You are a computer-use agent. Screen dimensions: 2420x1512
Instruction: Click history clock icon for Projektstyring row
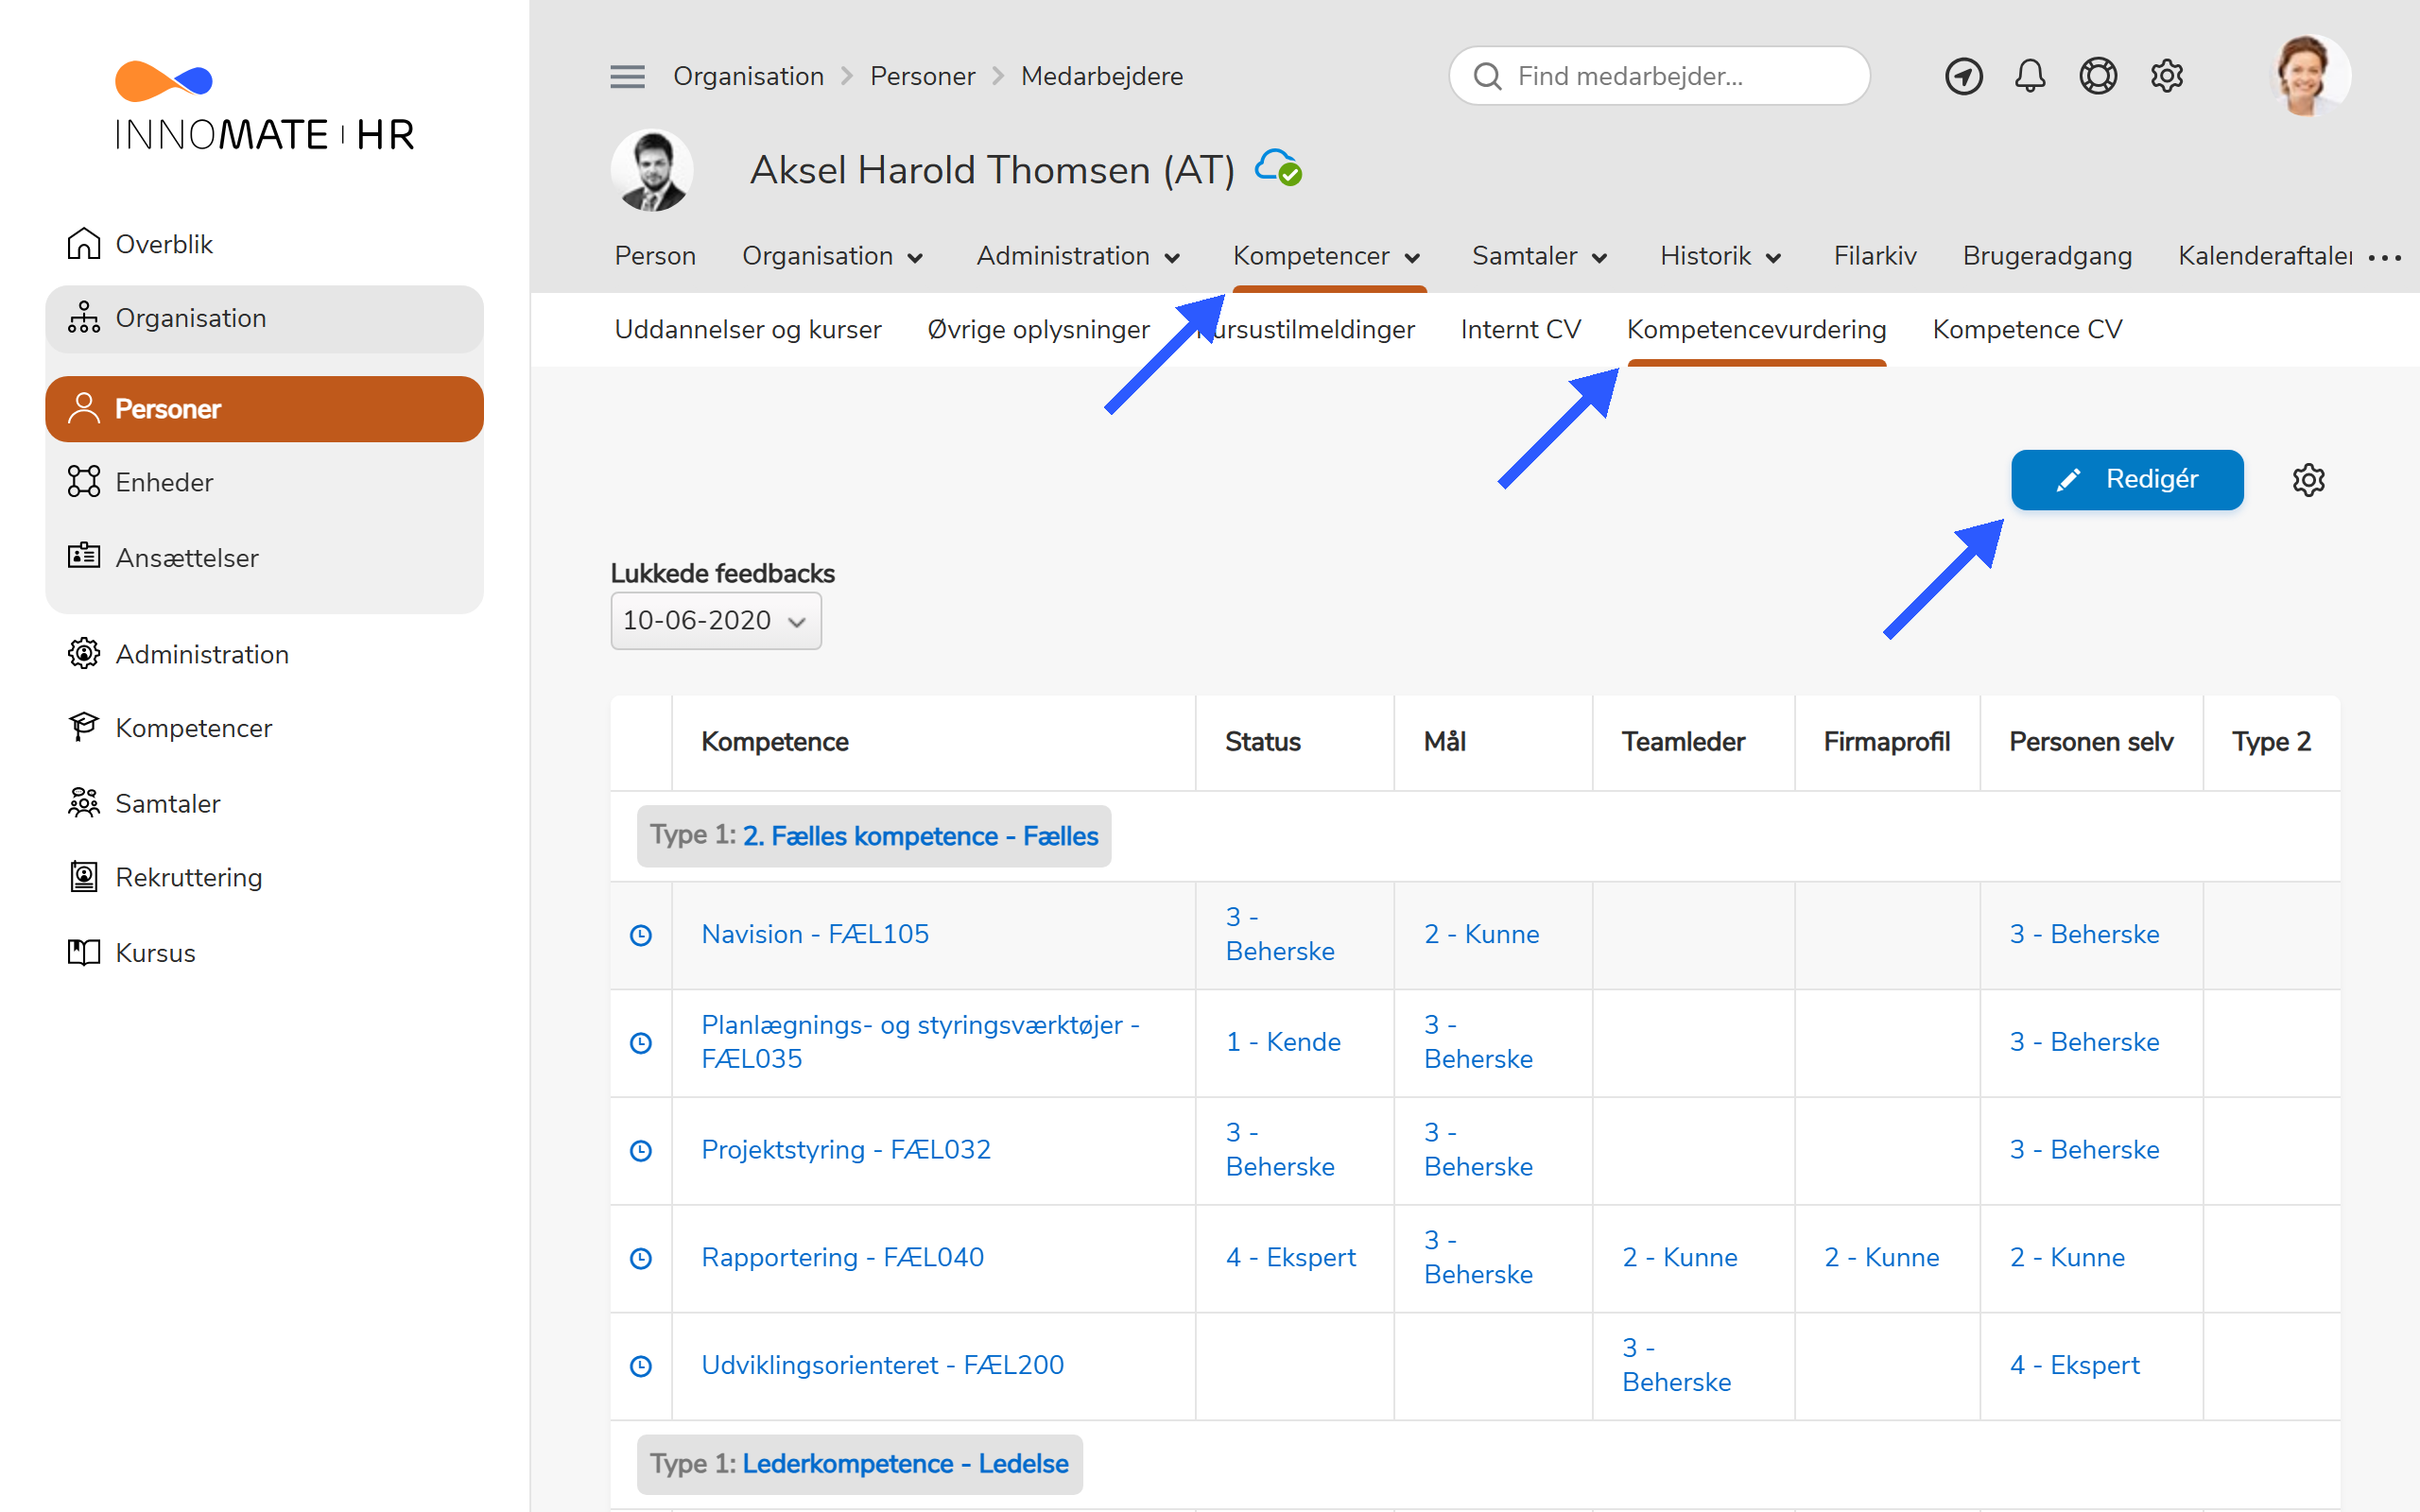pyautogui.click(x=641, y=1151)
